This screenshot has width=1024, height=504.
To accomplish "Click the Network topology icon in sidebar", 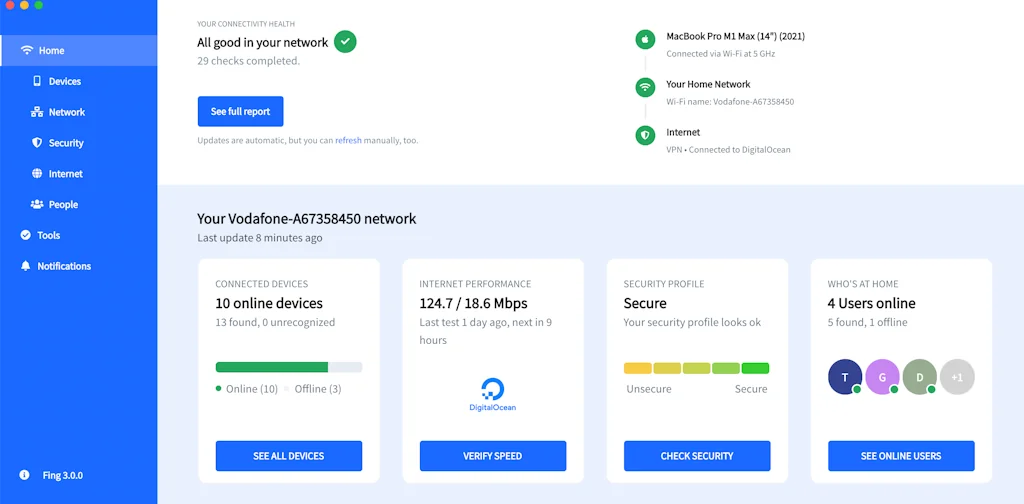I will tap(37, 112).
